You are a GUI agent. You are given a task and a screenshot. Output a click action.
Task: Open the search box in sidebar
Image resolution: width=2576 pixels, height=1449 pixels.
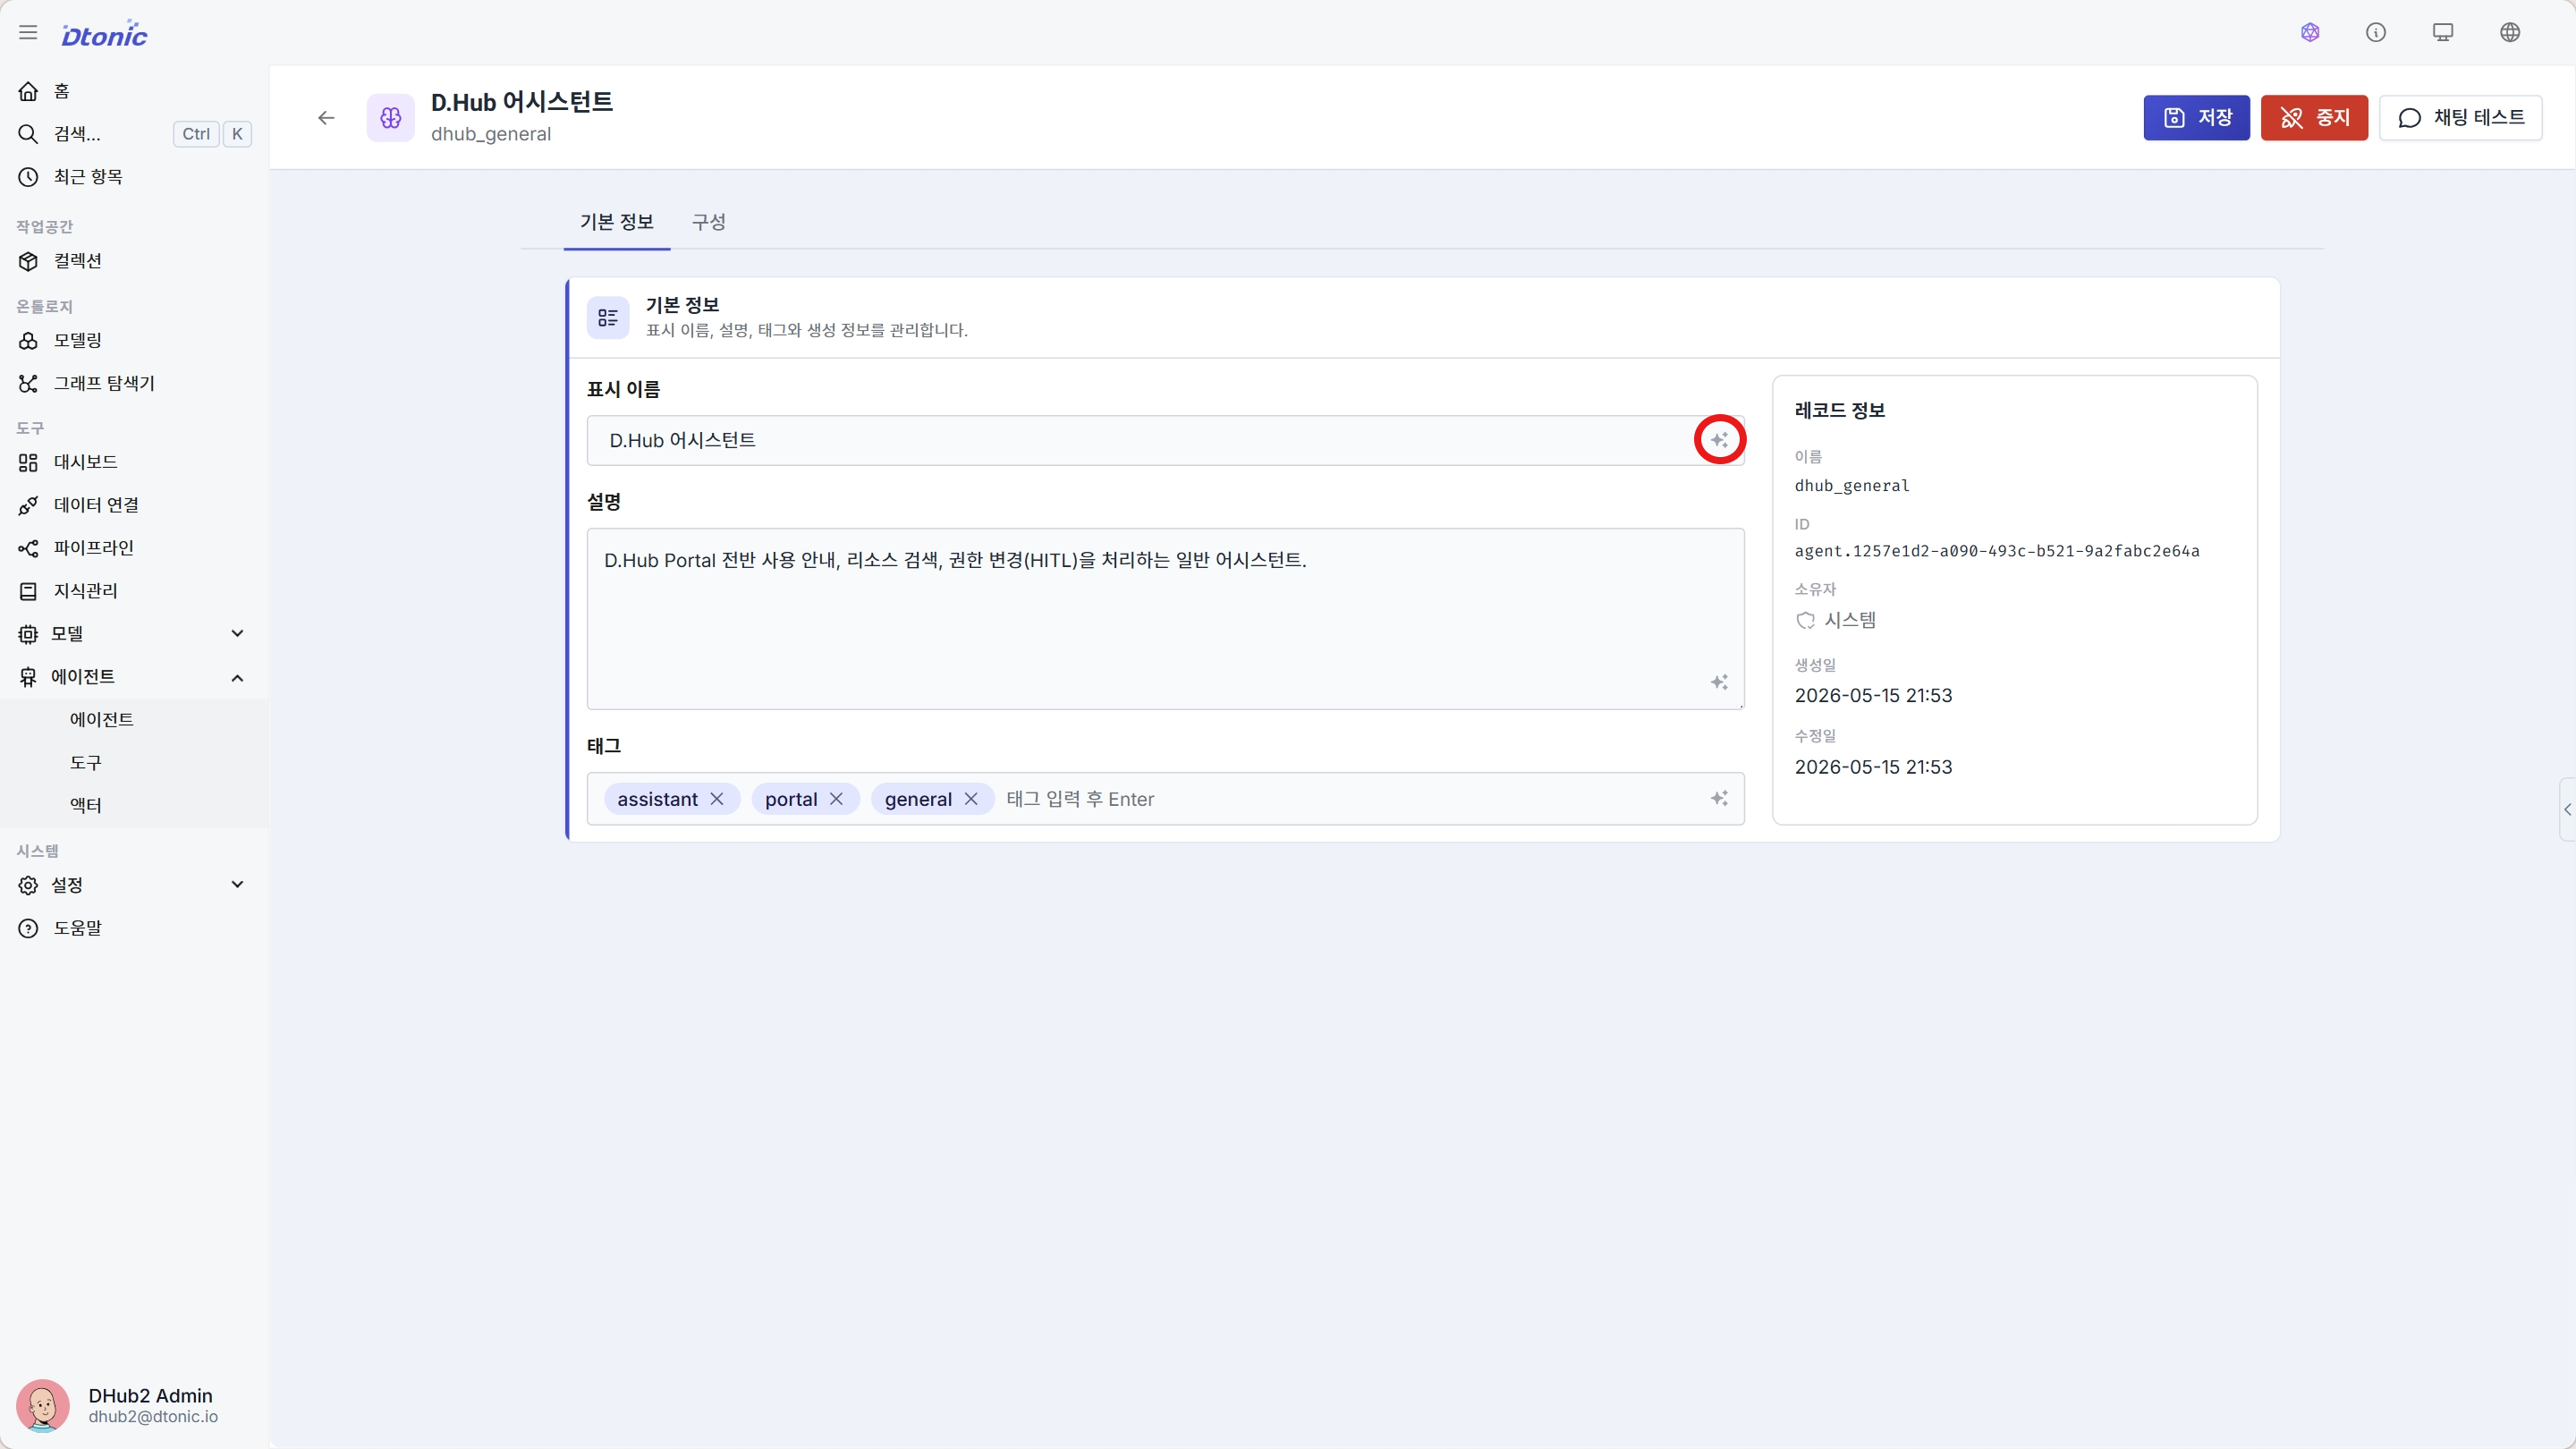coord(134,134)
